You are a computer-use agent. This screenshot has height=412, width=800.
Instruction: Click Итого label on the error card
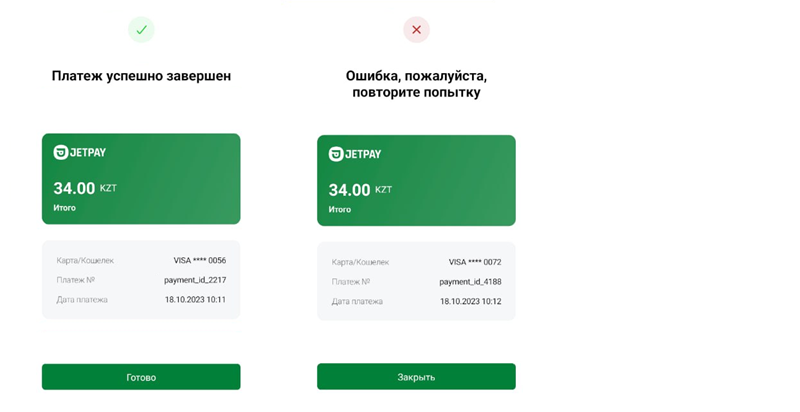[x=340, y=210]
